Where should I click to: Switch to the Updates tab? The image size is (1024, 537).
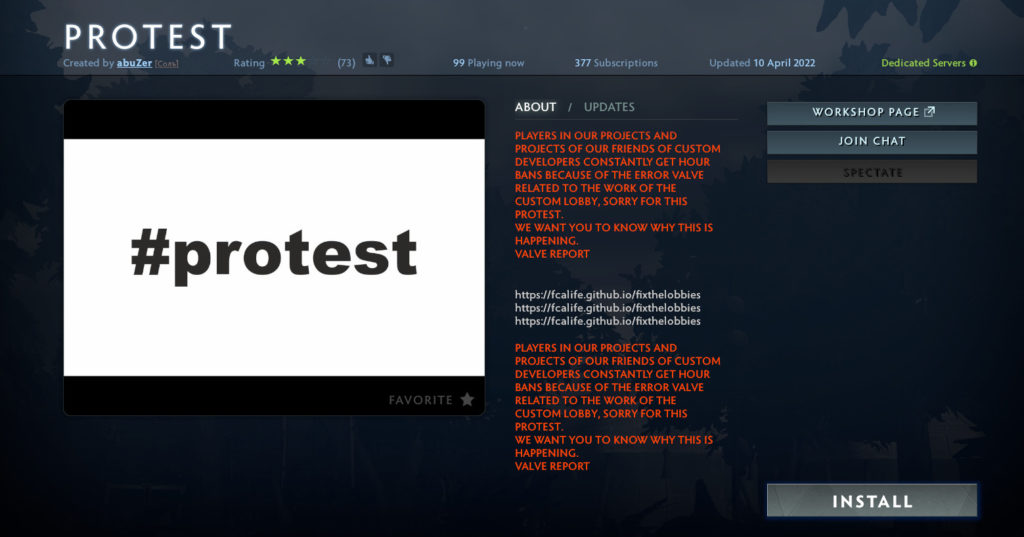click(609, 107)
